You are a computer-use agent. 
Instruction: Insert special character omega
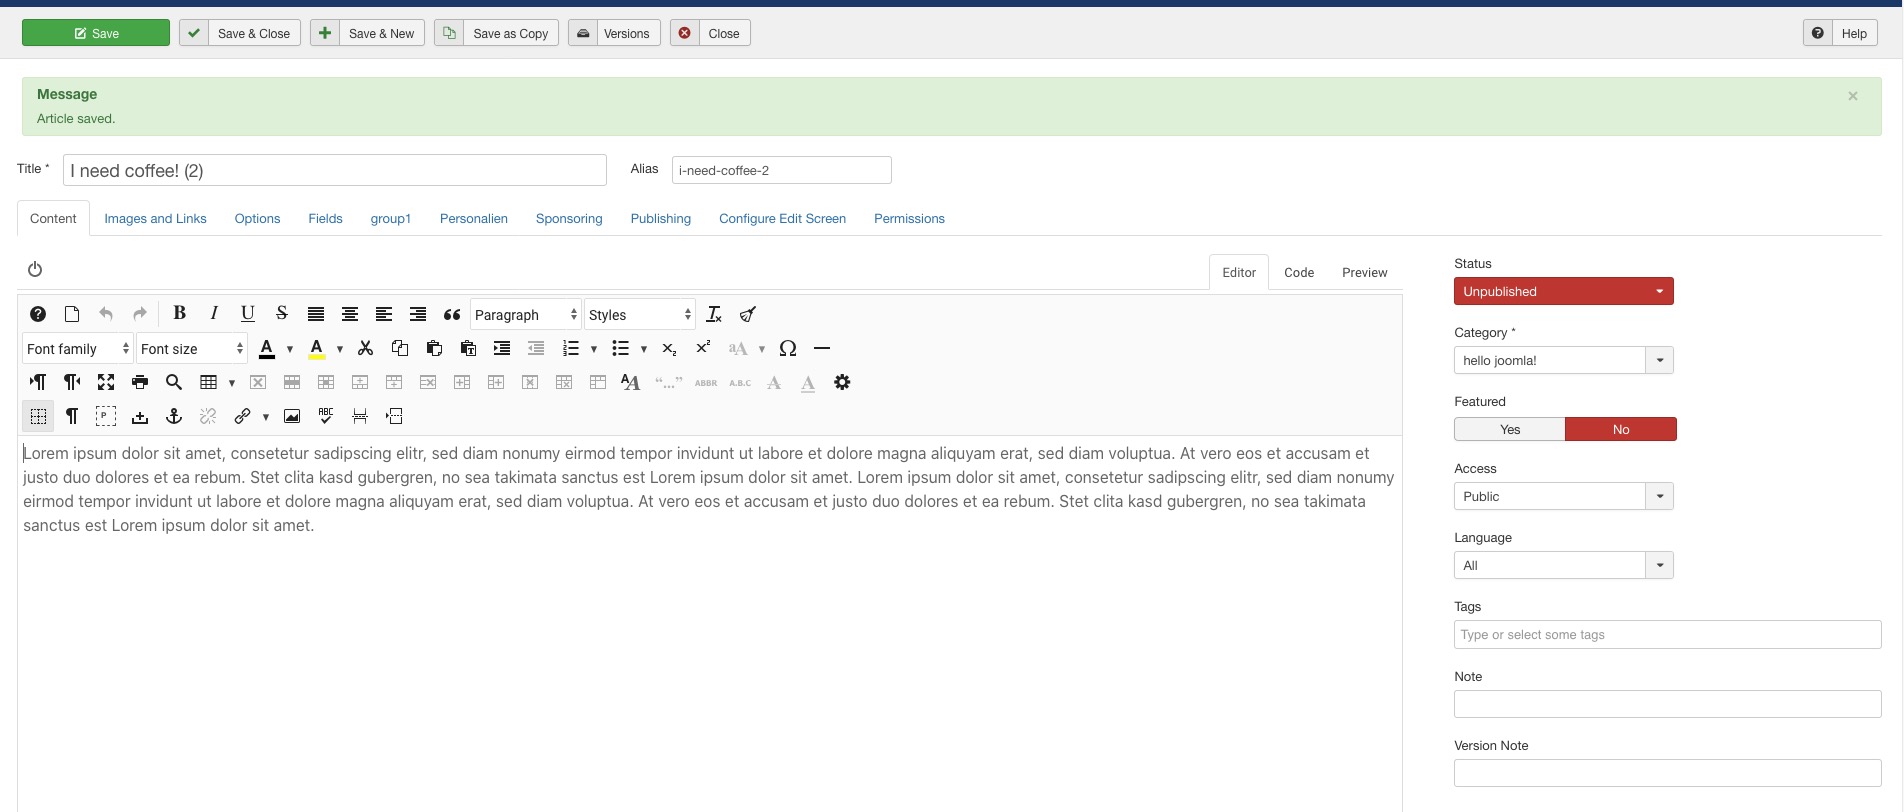pyautogui.click(x=788, y=348)
